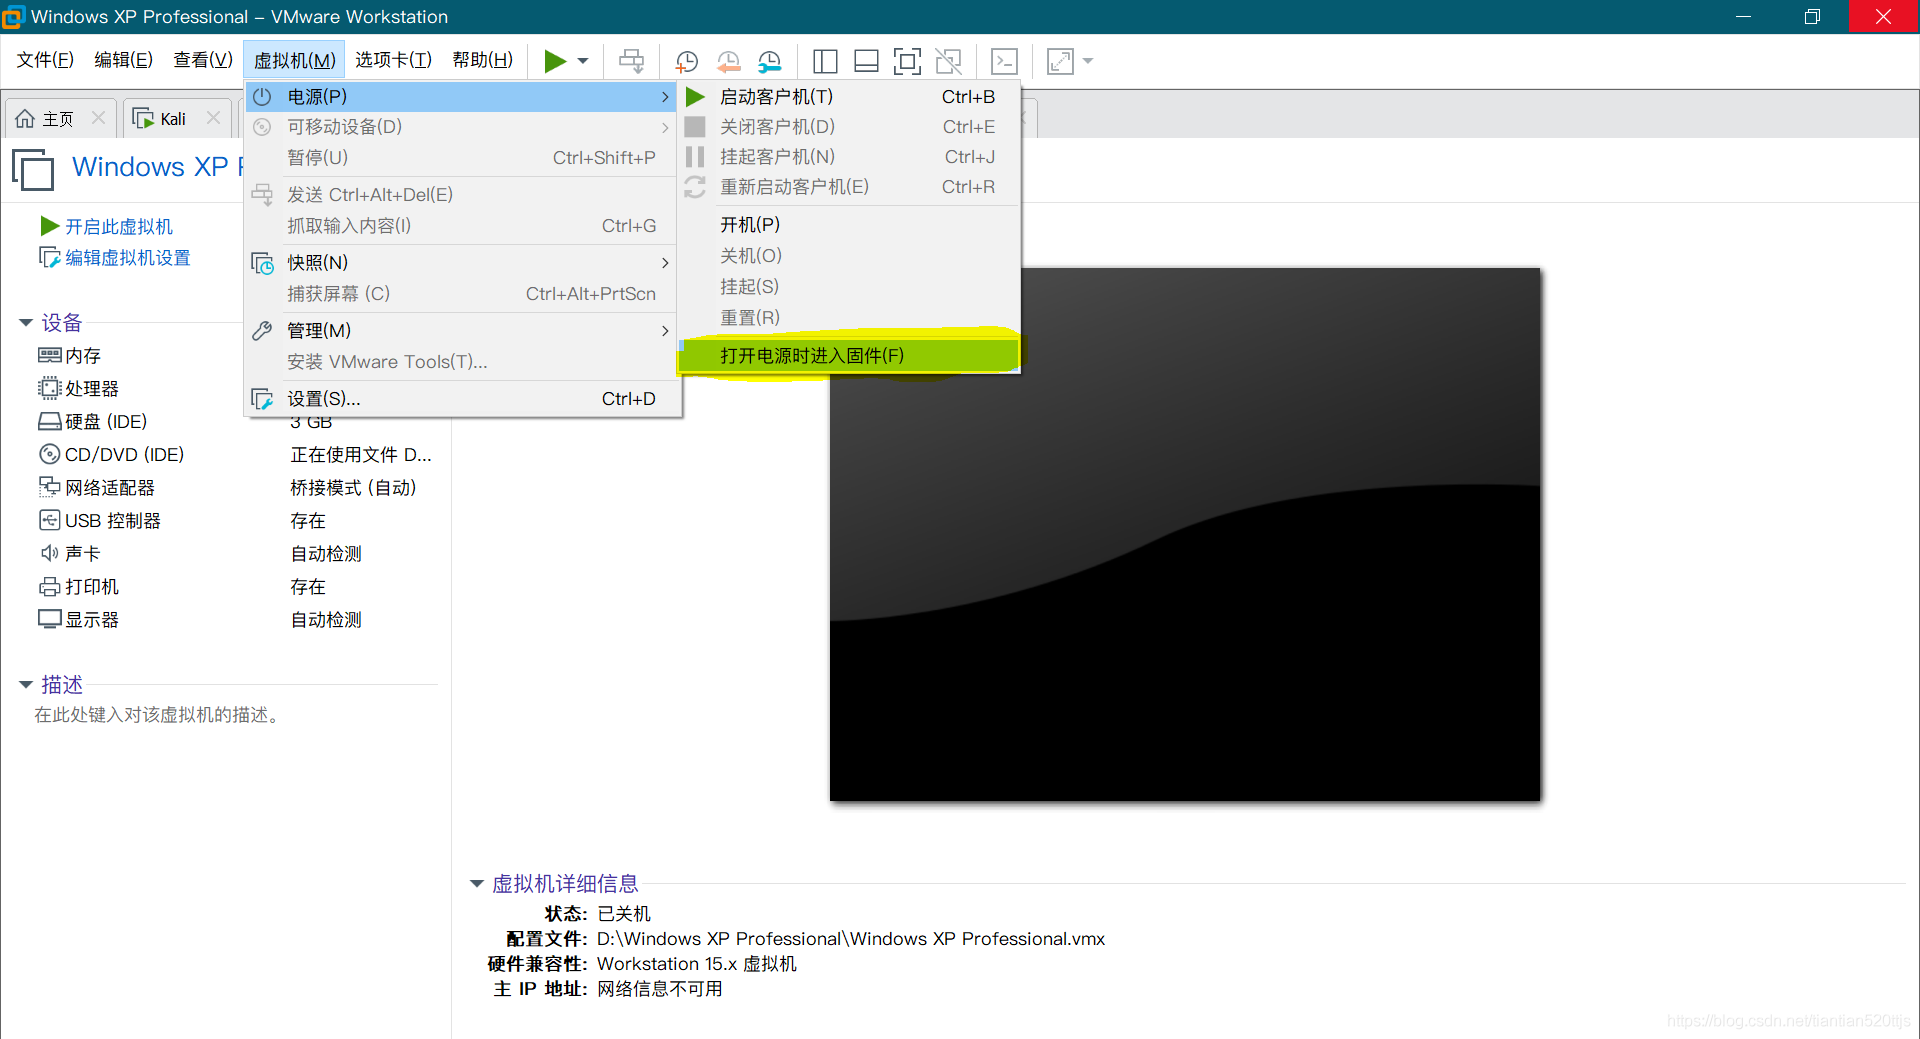Select 捕获屏幕 (C) menu entry
Screen dimensions: 1920x1039
(461, 294)
